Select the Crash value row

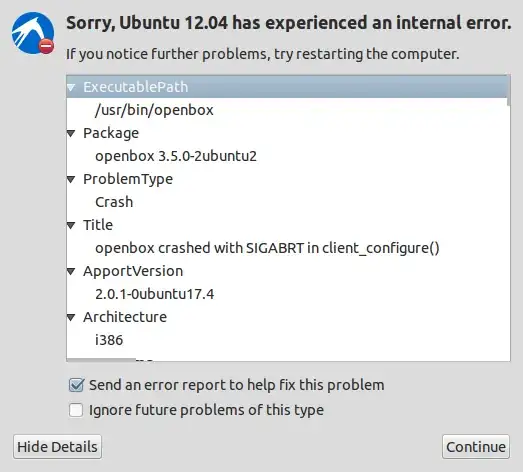tap(287, 202)
